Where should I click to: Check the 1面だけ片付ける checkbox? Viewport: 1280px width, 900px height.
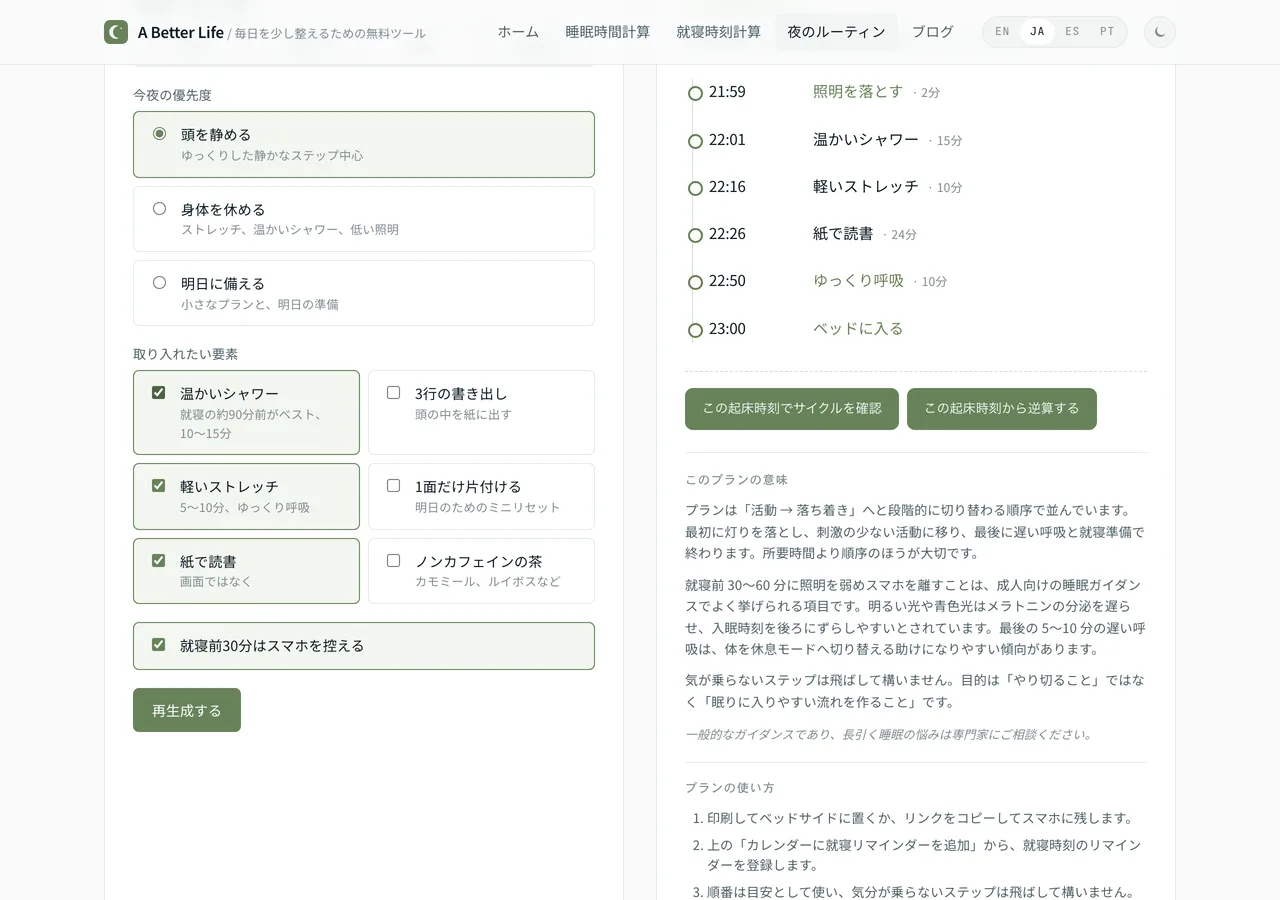[393, 485]
